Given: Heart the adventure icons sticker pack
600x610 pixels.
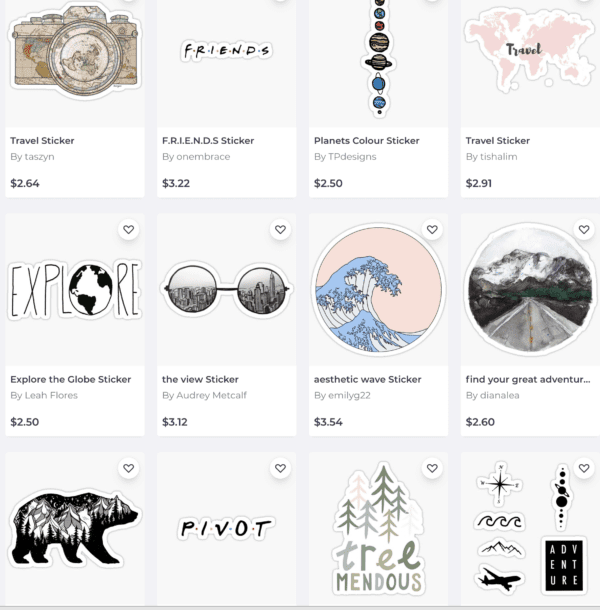Looking at the screenshot, I should [584, 468].
